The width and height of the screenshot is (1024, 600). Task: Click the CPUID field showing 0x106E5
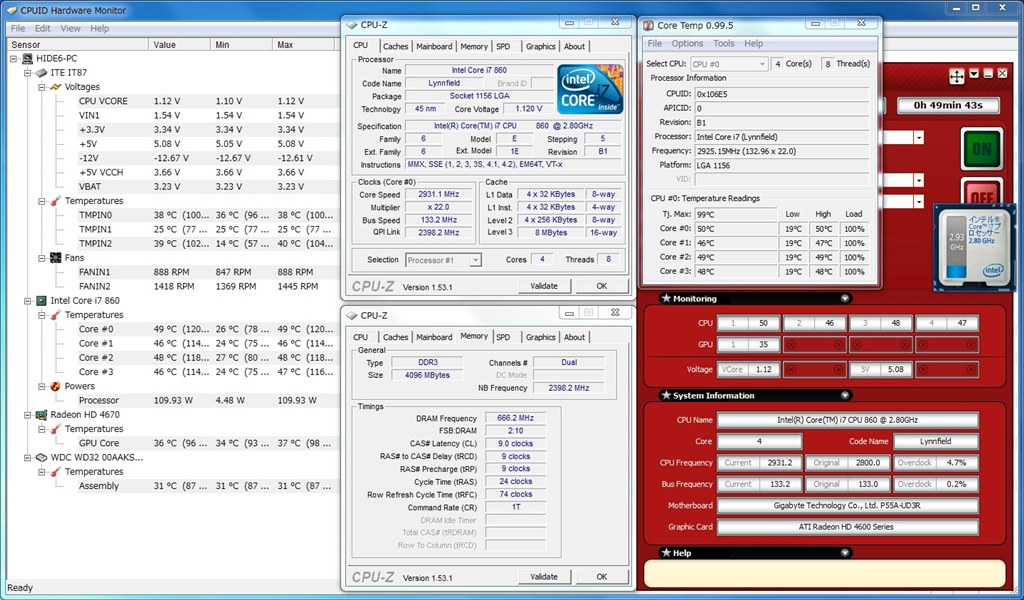tap(782, 94)
